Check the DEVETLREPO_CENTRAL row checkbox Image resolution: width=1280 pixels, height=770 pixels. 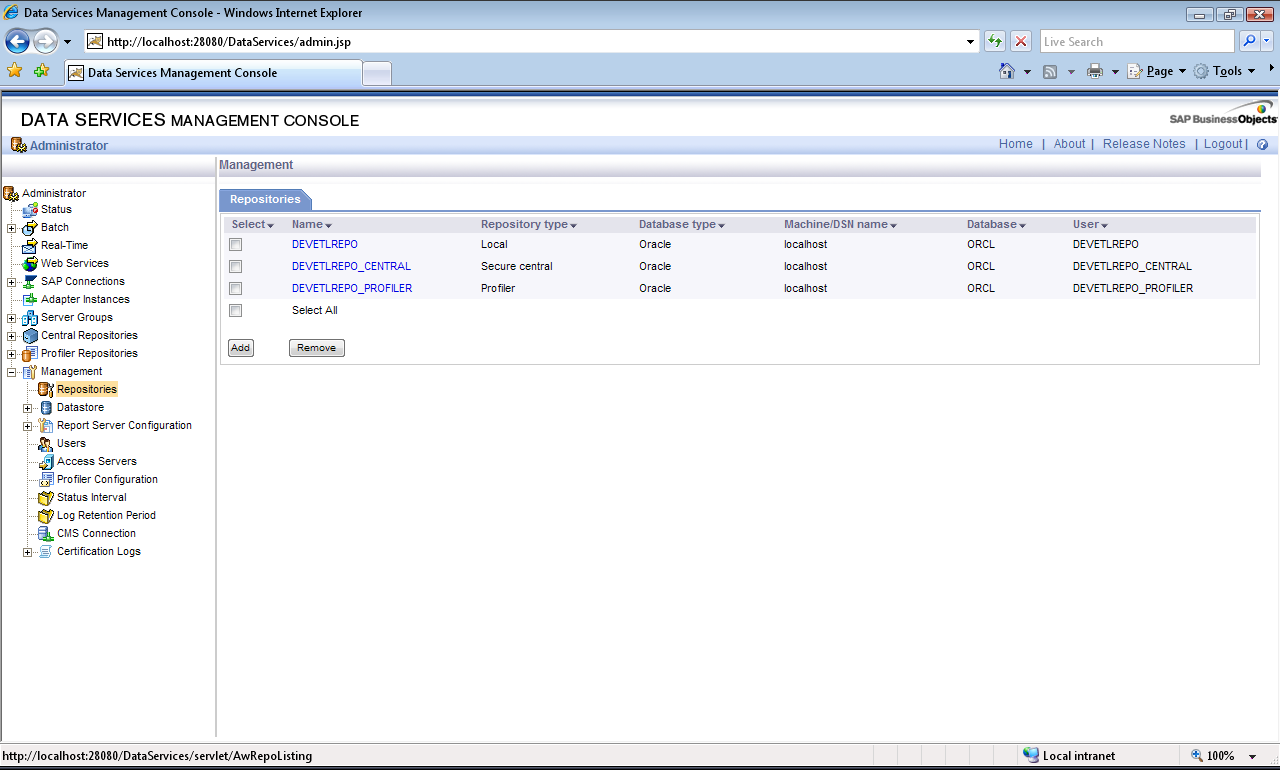pos(236,267)
